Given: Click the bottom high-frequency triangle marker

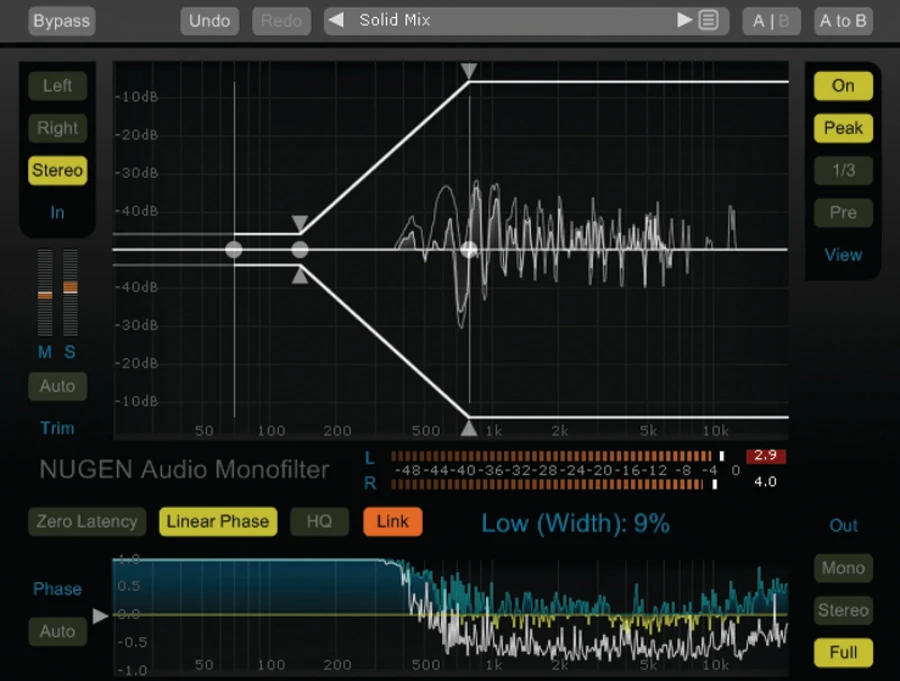Looking at the screenshot, I should [x=469, y=428].
